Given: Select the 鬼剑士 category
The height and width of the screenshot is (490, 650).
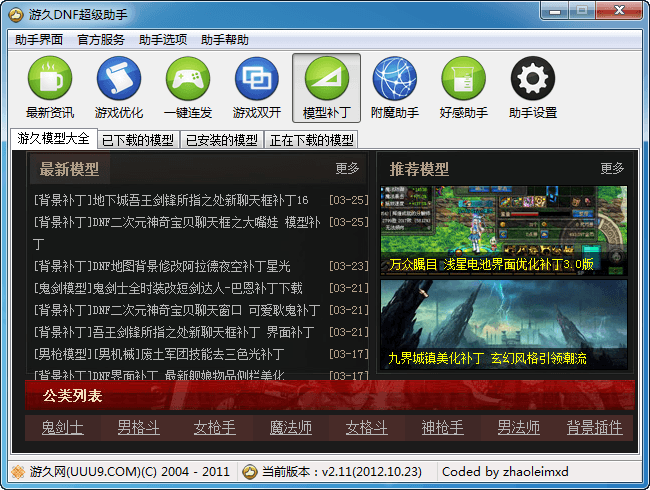Looking at the screenshot, I should tap(62, 428).
